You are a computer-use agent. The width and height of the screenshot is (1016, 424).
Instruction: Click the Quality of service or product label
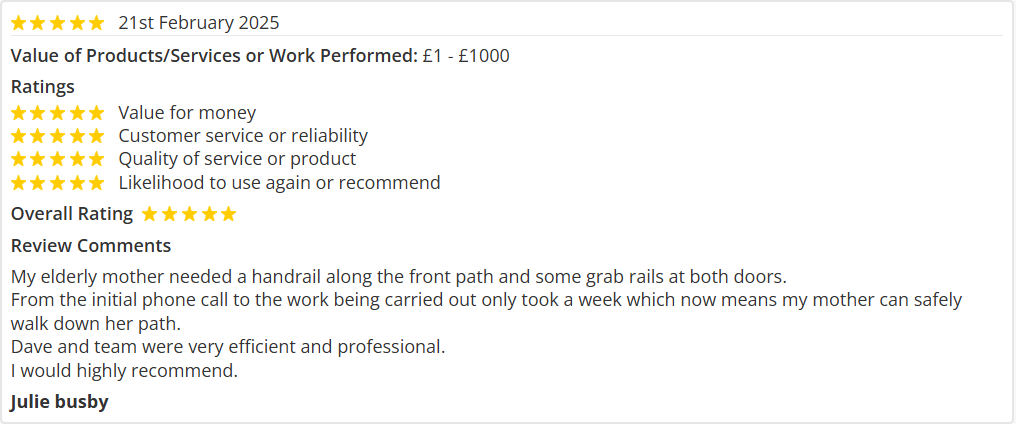[x=237, y=159]
